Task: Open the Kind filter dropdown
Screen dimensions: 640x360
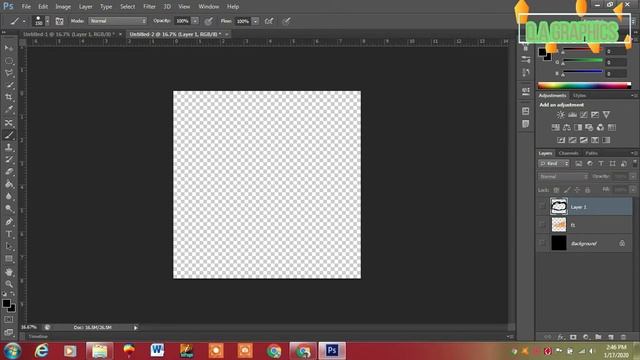Action: [x=553, y=164]
